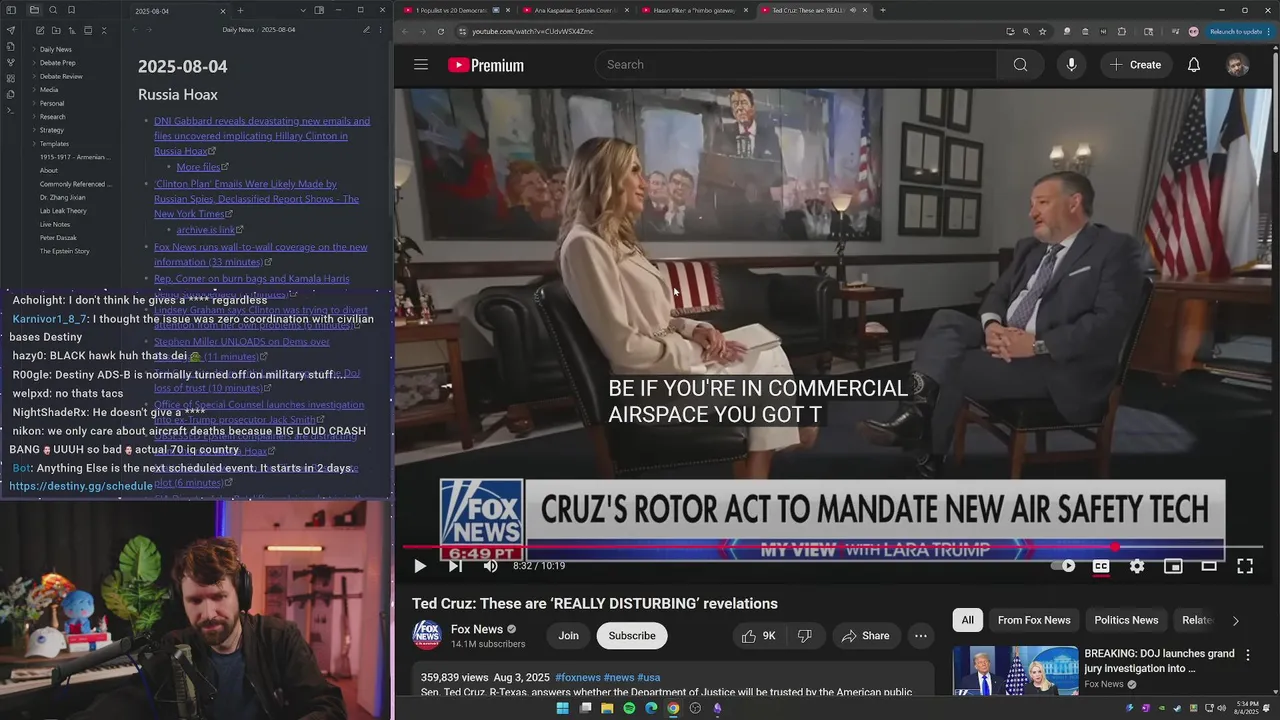This screenshot has width=1280, height=720.
Task: Open Obsidian's bookmarks icon
Action: (71, 10)
